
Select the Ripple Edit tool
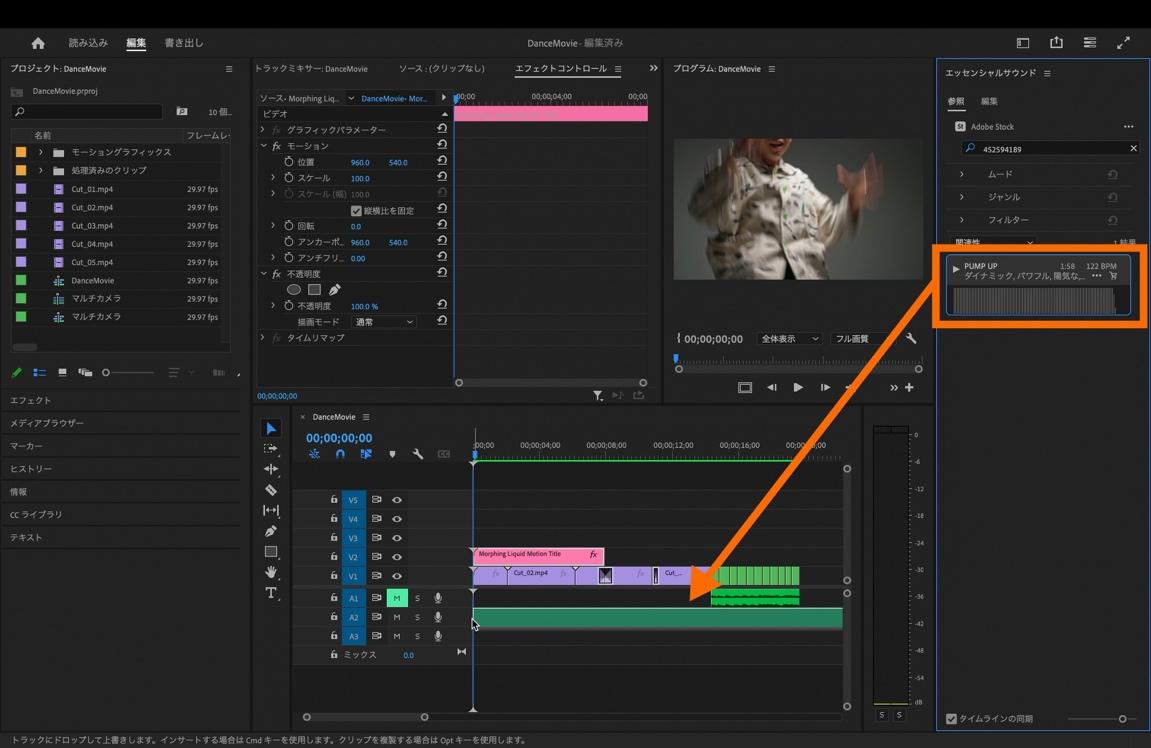pos(271,469)
